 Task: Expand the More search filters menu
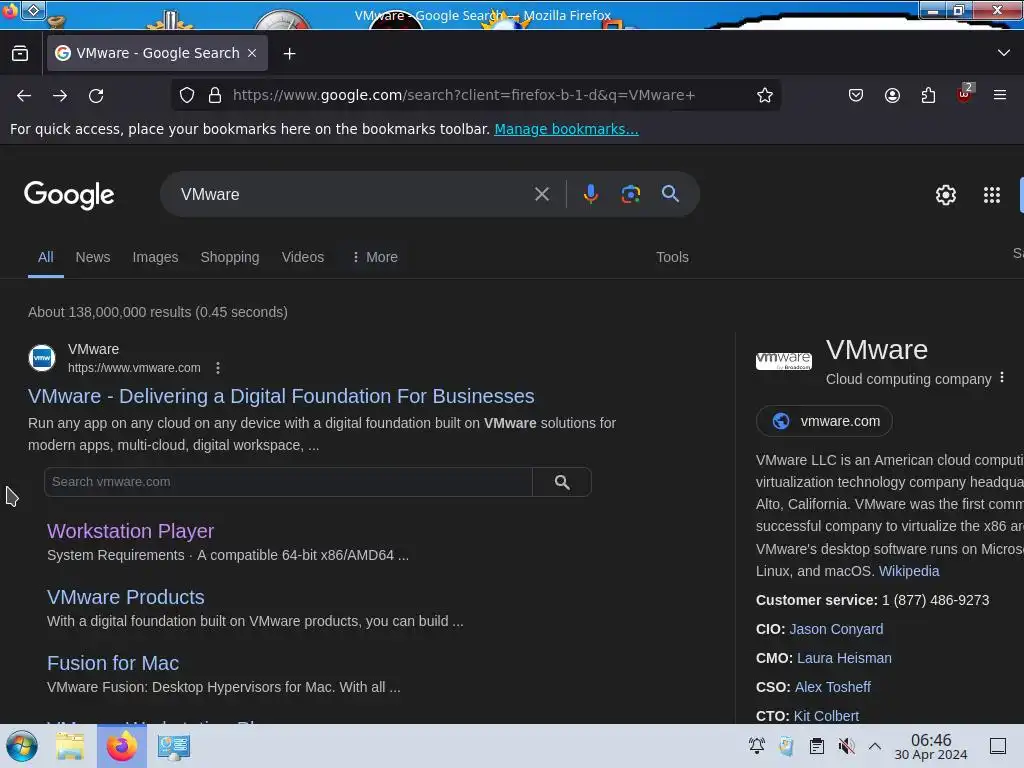(375, 257)
